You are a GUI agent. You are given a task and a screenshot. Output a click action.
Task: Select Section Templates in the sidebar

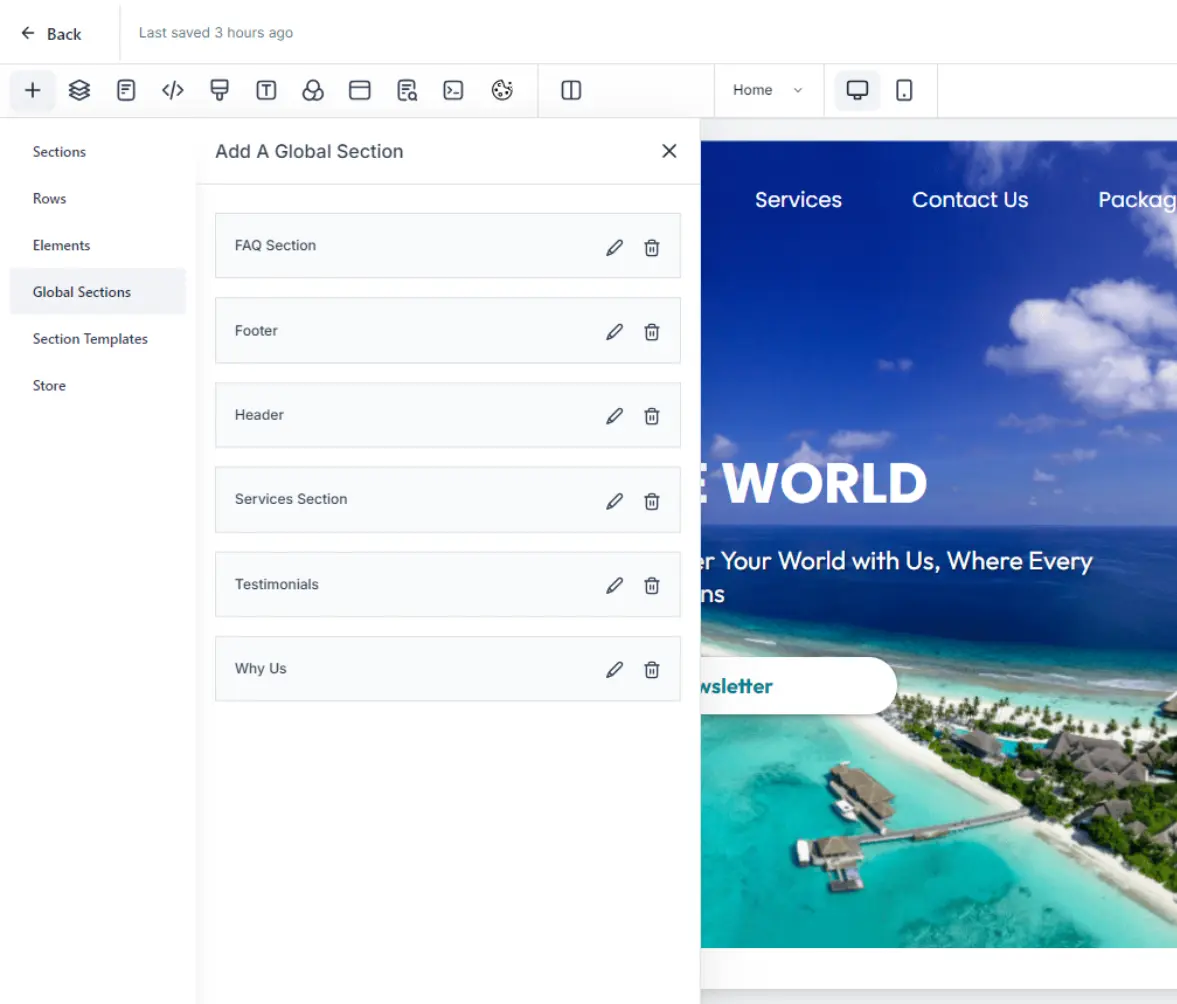90,339
